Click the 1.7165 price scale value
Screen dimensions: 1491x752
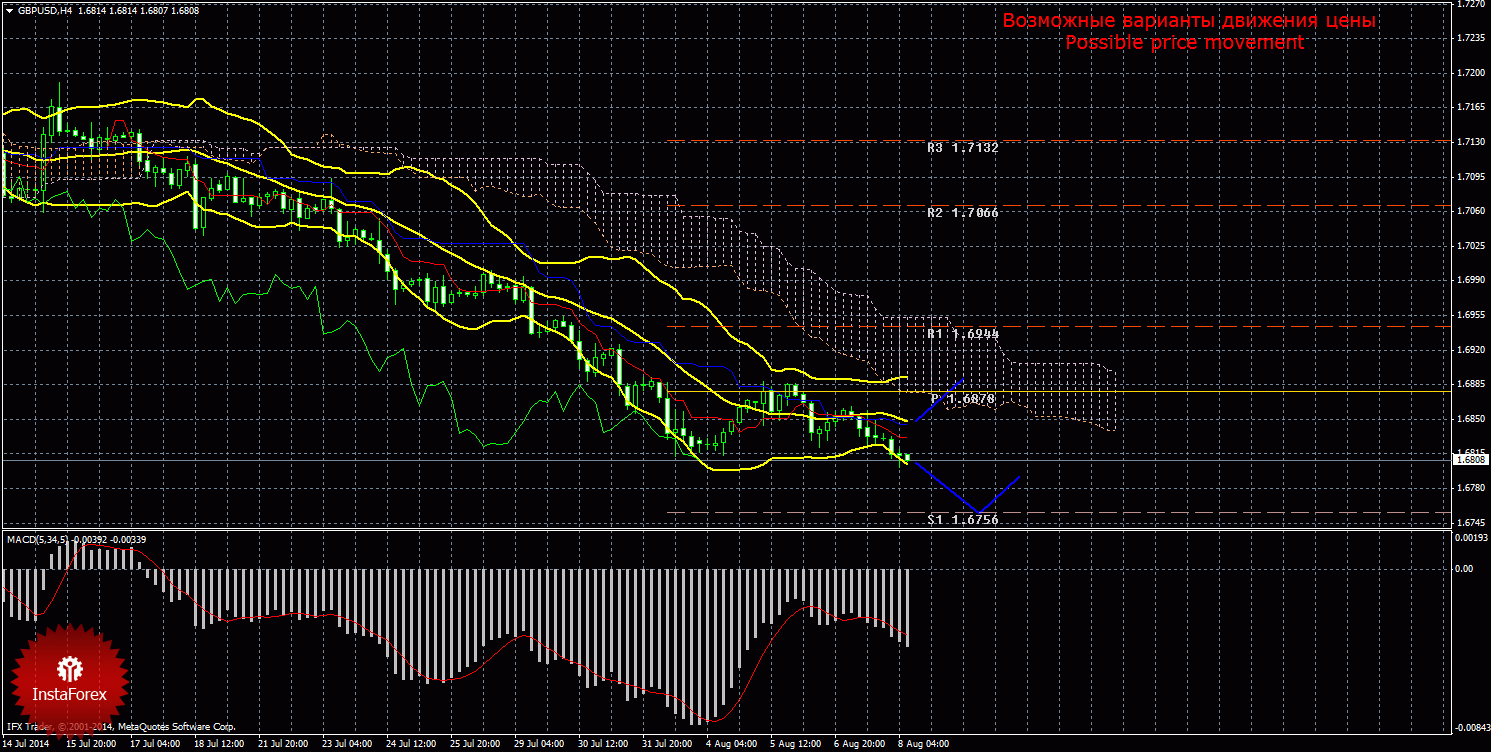tap(1471, 107)
